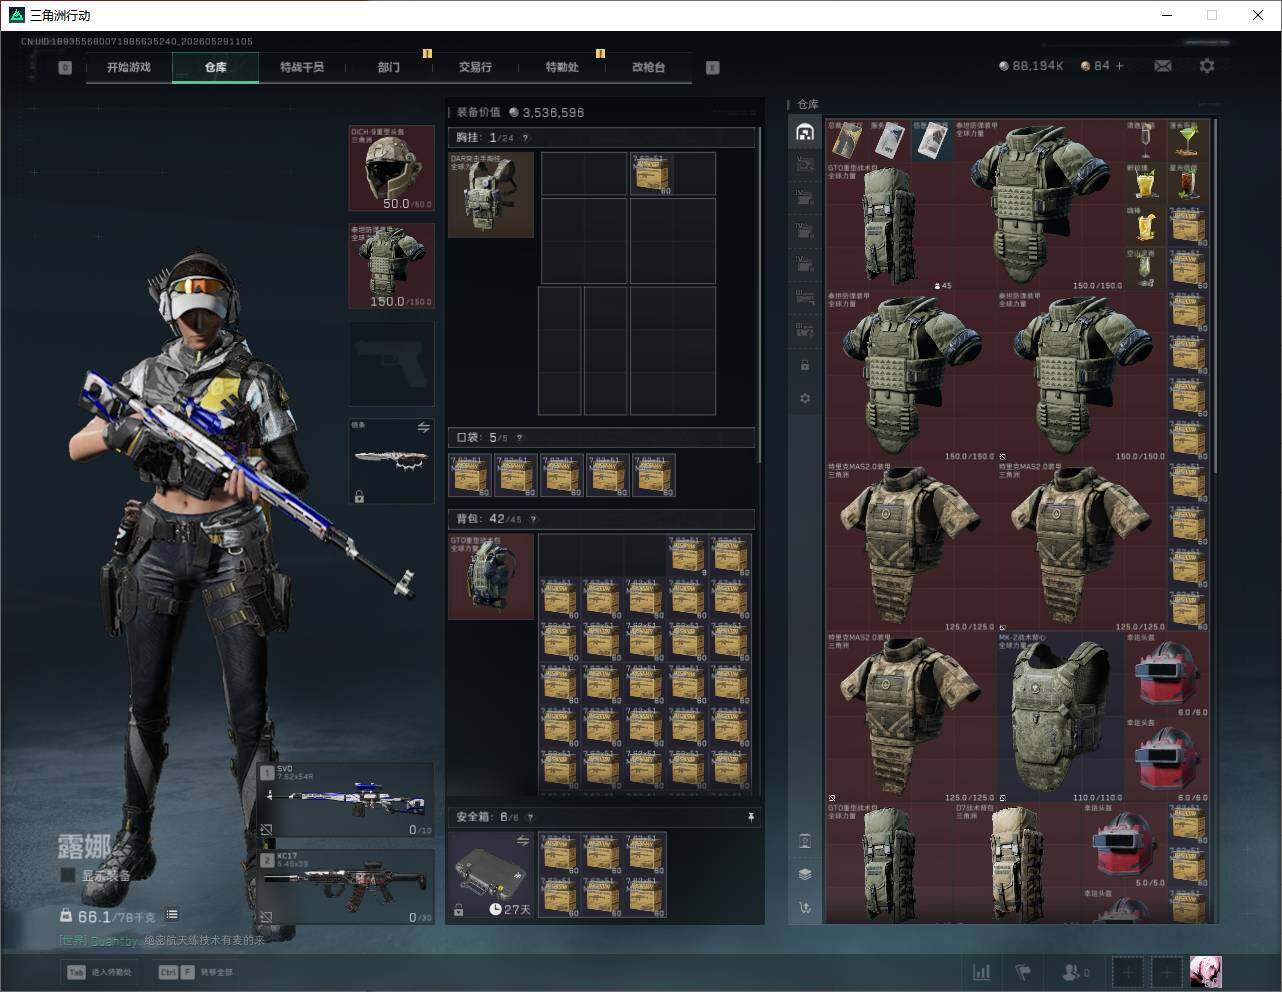Select the D7 tactical backpack in warehouse
1282x992 pixels.
pyautogui.click(x=1018, y=863)
